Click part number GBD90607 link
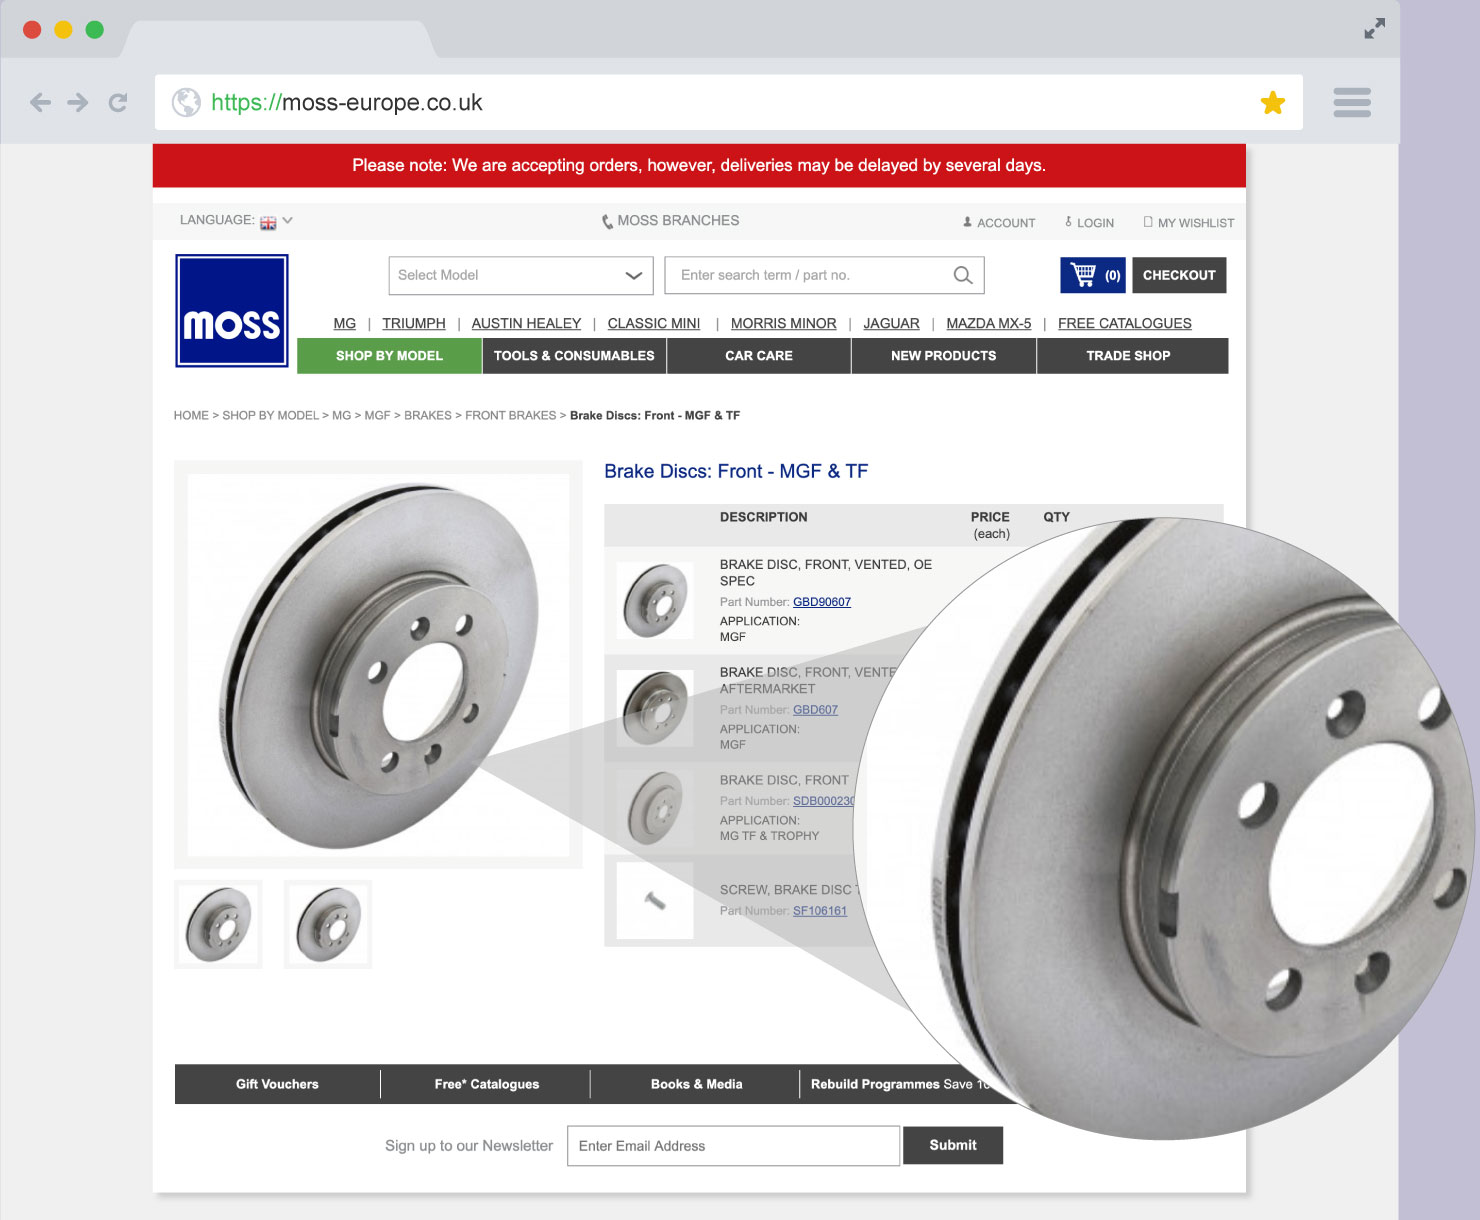The image size is (1480, 1220). [x=822, y=602]
